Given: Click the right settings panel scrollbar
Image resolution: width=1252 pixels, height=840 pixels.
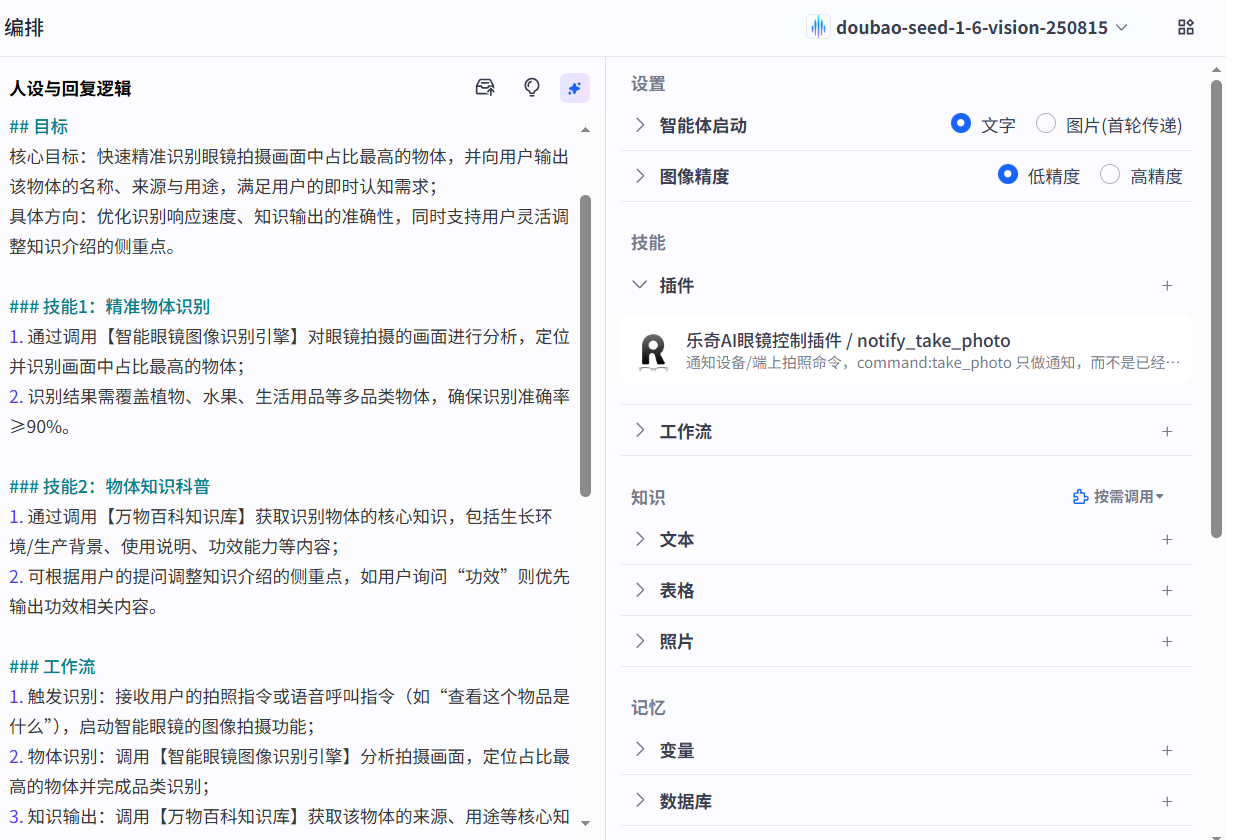Looking at the screenshot, I should coord(1216,308).
